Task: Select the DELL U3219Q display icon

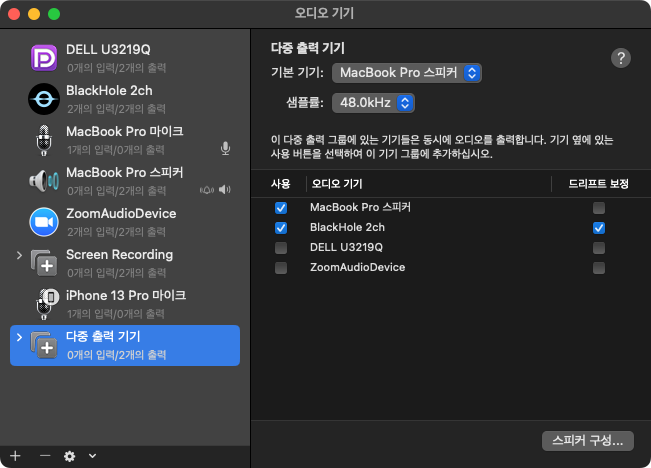Action: point(44,58)
